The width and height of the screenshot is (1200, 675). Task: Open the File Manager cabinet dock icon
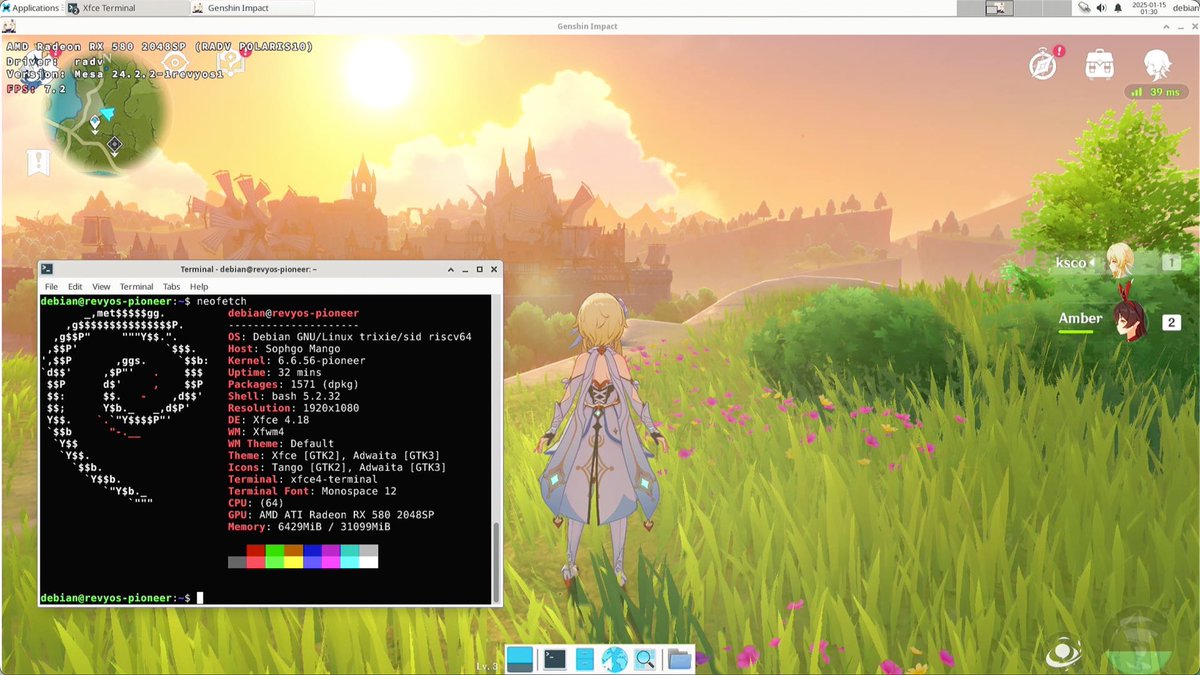[585, 659]
